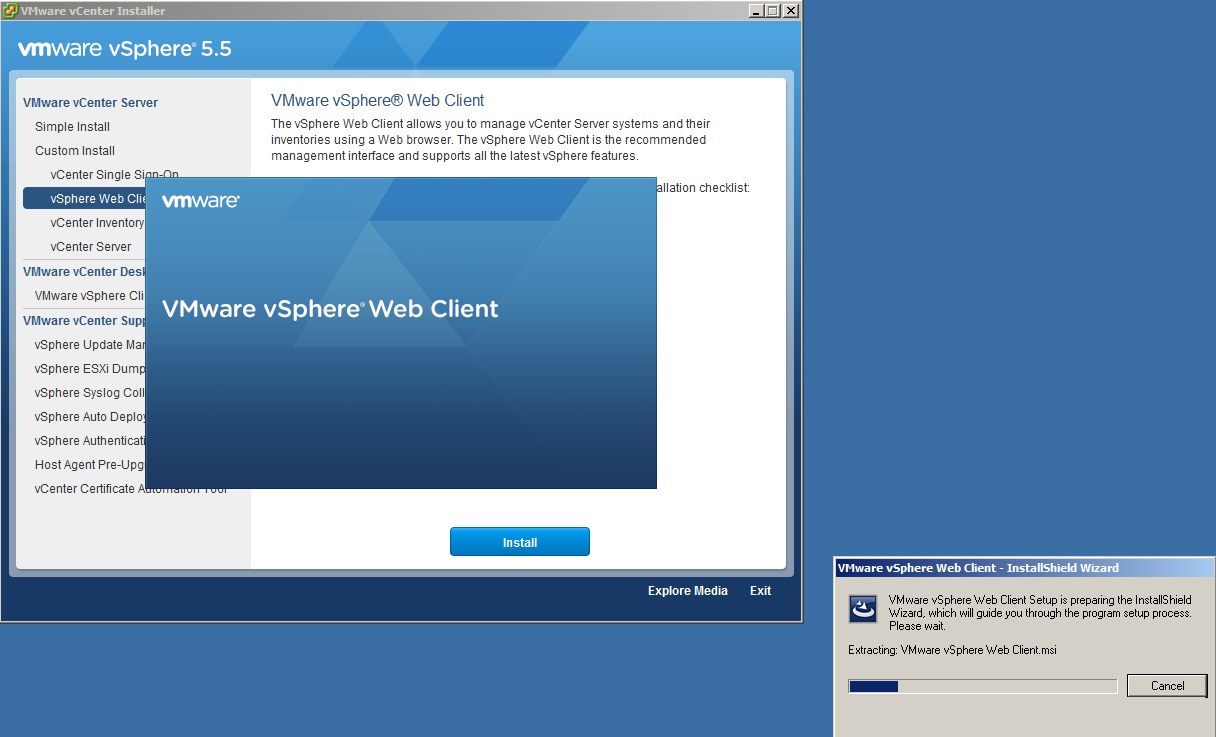Pick vCenter Server under Custom Install
Screen dimensions: 1216x737
[91, 247]
